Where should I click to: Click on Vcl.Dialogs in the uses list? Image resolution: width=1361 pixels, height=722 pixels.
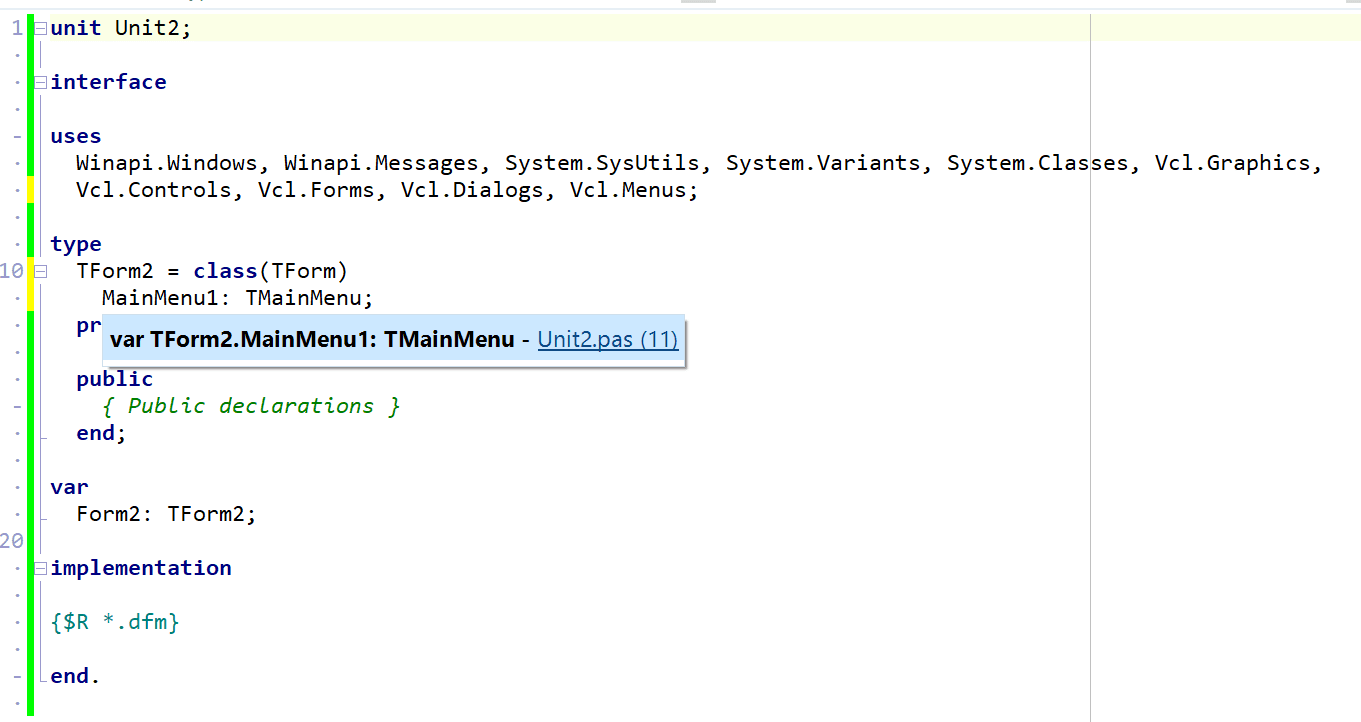pos(472,190)
